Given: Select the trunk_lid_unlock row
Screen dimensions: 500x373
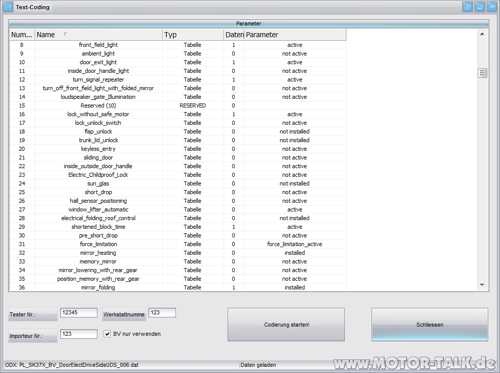Looking at the screenshot, I should pyautogui.click(x=178, y=140).
